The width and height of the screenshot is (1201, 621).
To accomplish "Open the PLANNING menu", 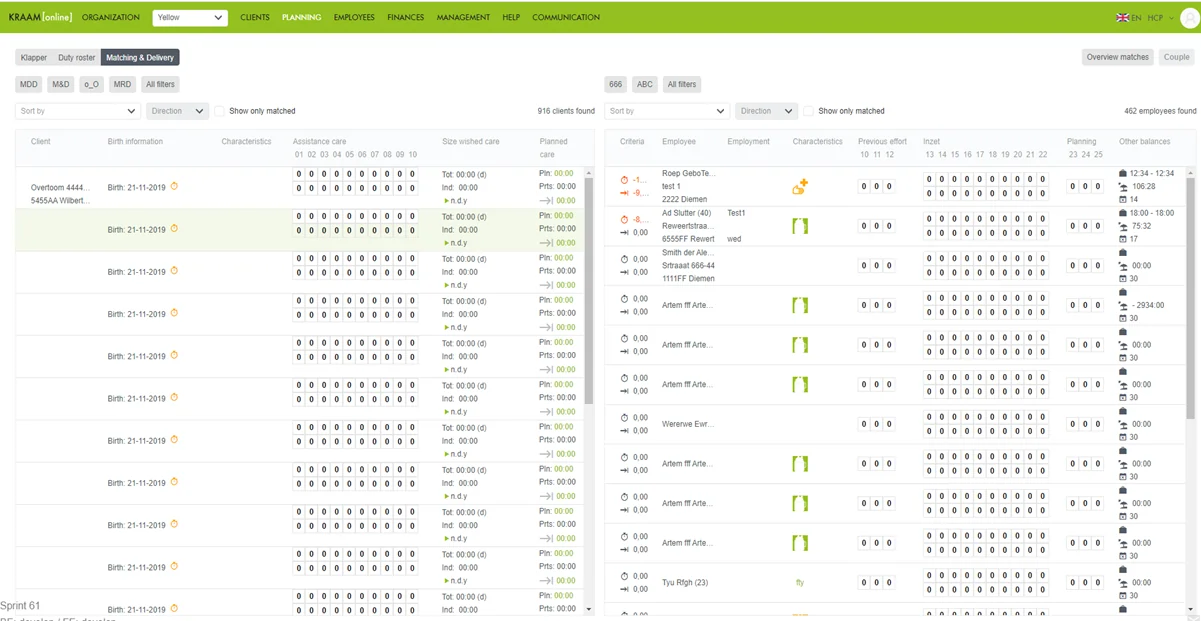I will pos(301,17).
